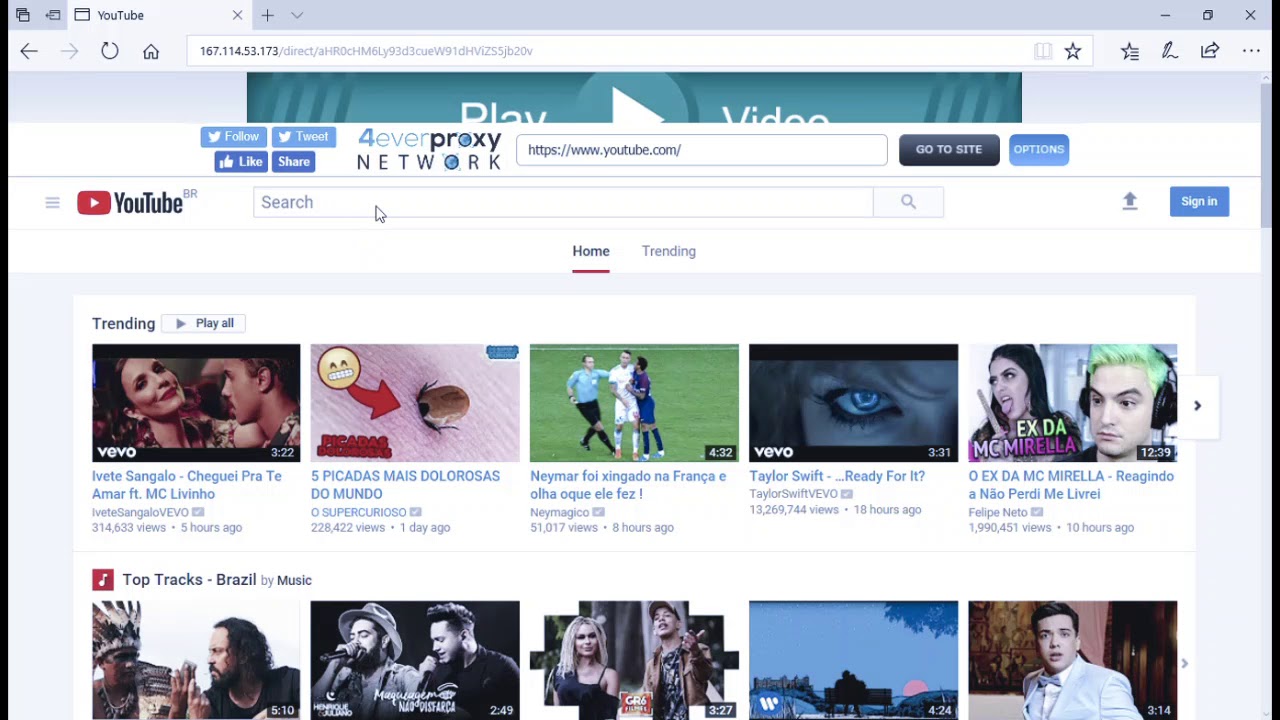Click the Facebook Share button
The width and height of the screenshot is (1280, 720).
click(294, 162)
